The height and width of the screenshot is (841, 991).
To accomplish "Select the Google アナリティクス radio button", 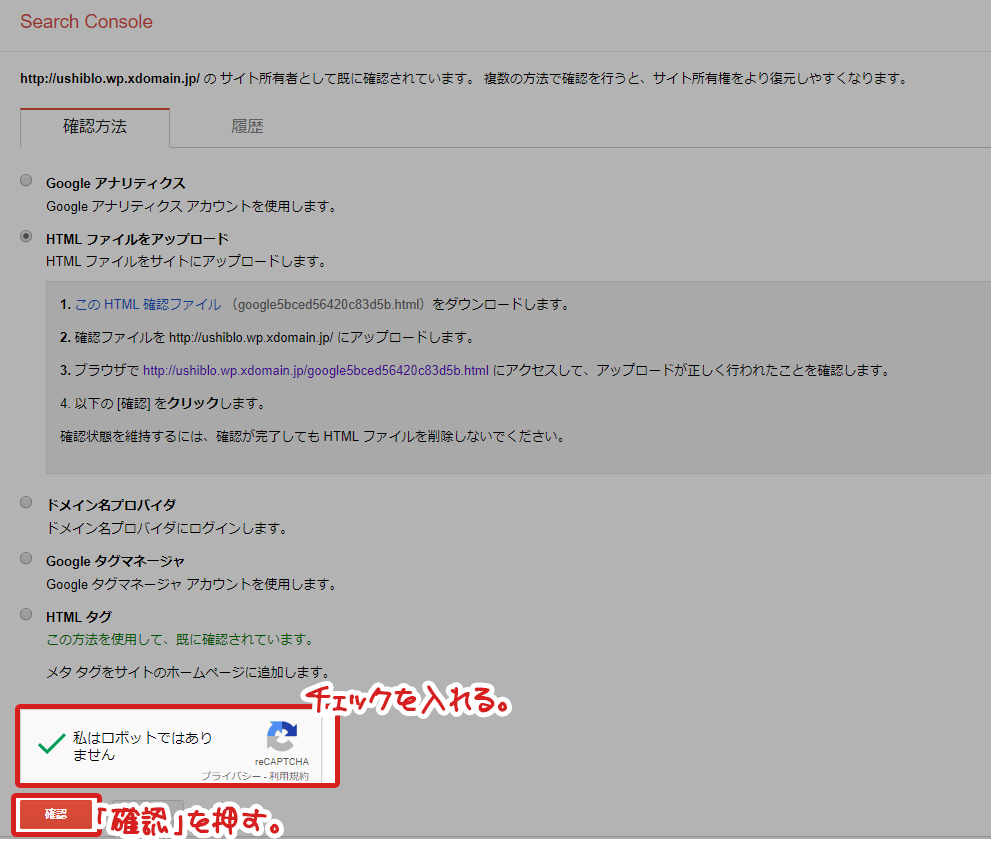I will tap(26, 181).
